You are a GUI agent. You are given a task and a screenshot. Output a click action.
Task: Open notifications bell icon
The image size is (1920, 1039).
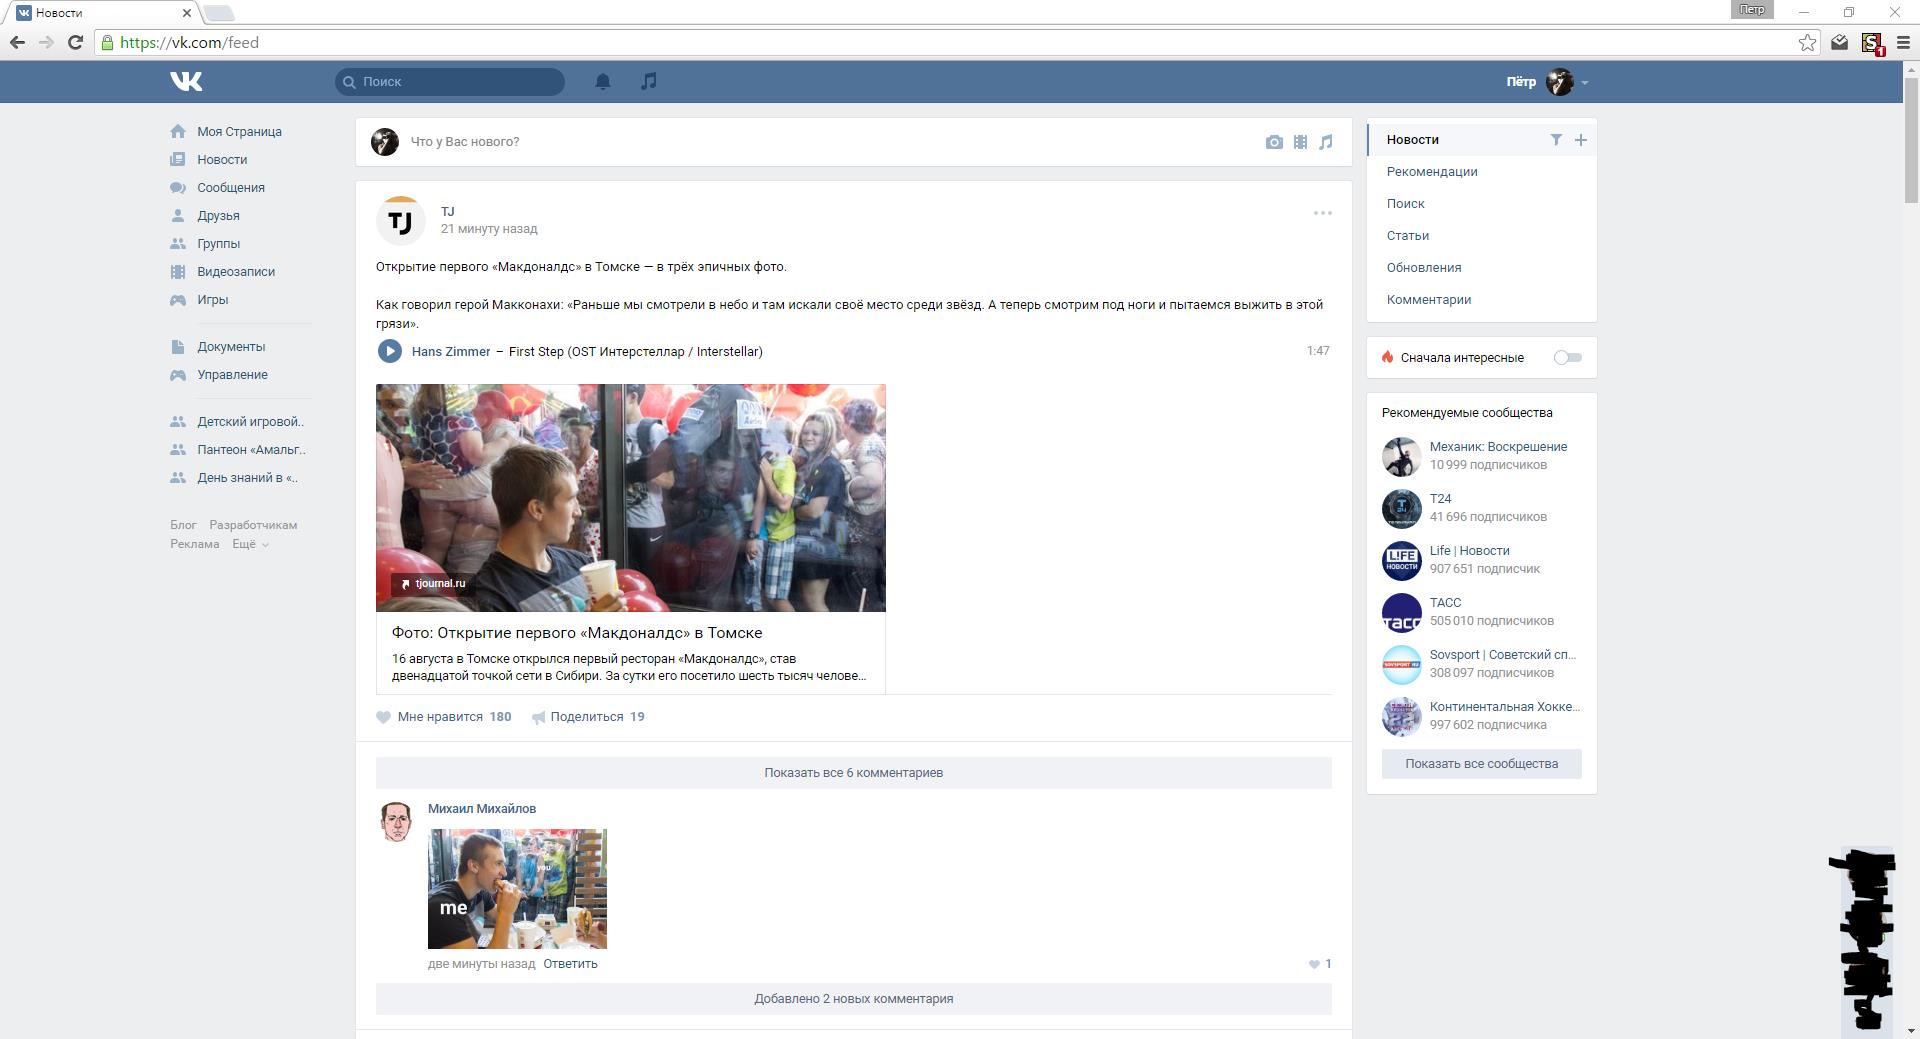coord(603,81)
